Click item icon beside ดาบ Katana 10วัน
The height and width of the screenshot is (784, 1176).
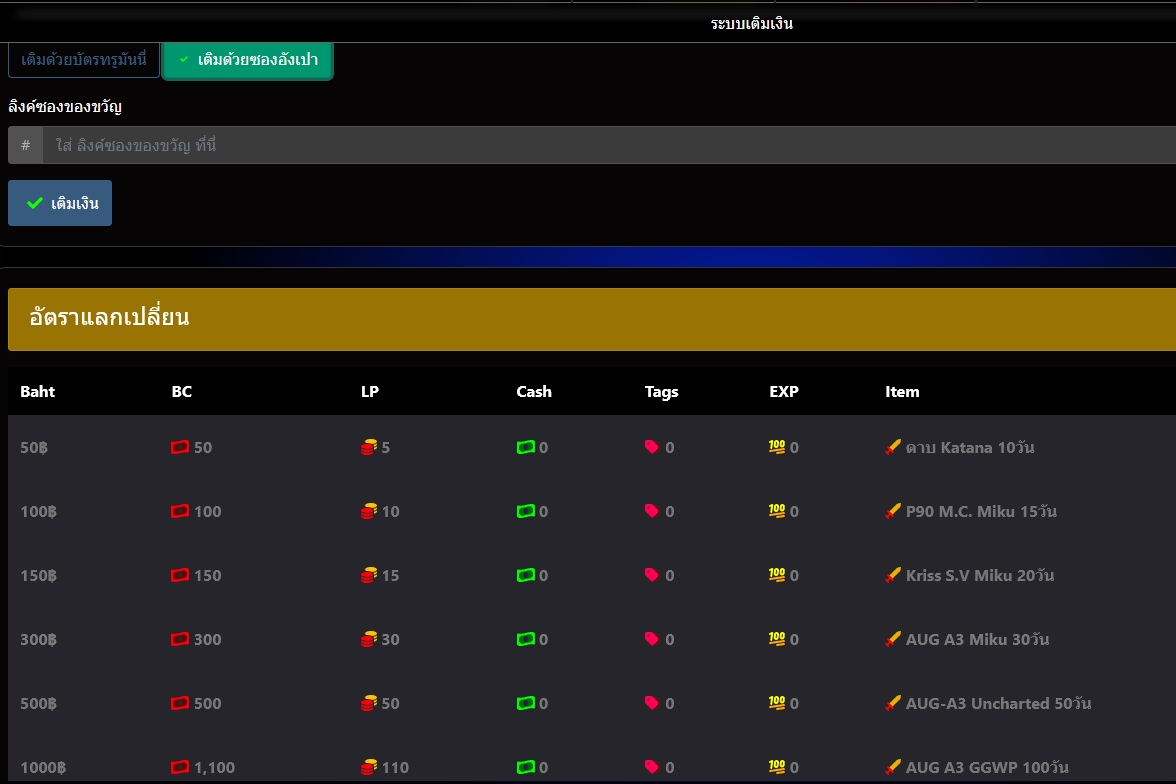[893, 448]
